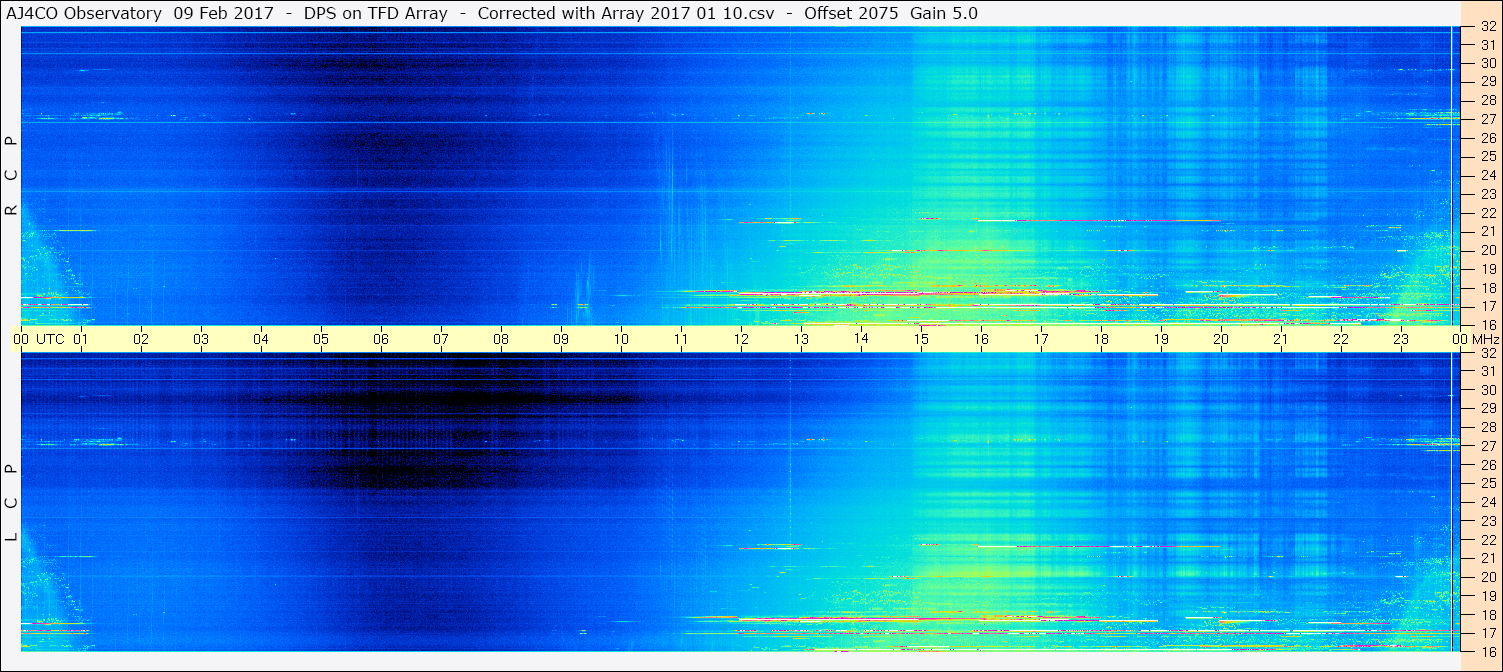Click the 07 hour mark on time axis
Viewport: 1503px width, 672px height.
(441, 339)
